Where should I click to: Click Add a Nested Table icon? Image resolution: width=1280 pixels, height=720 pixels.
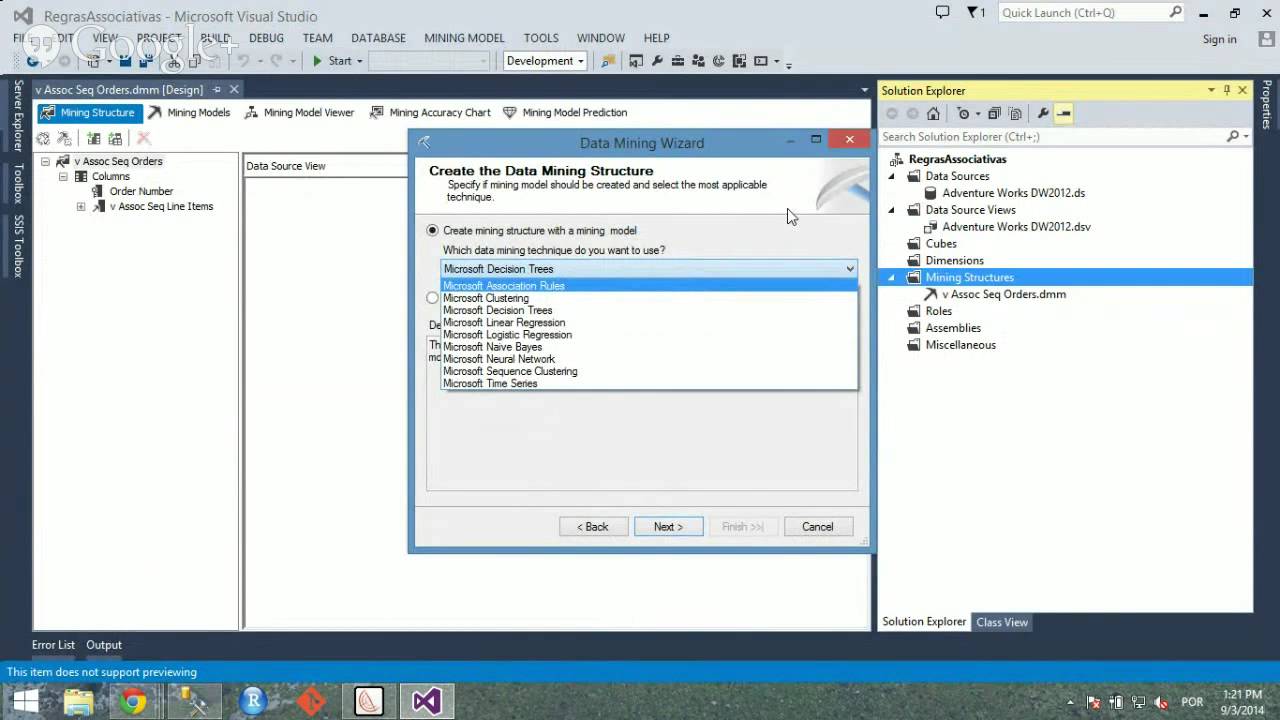(115, 139)
